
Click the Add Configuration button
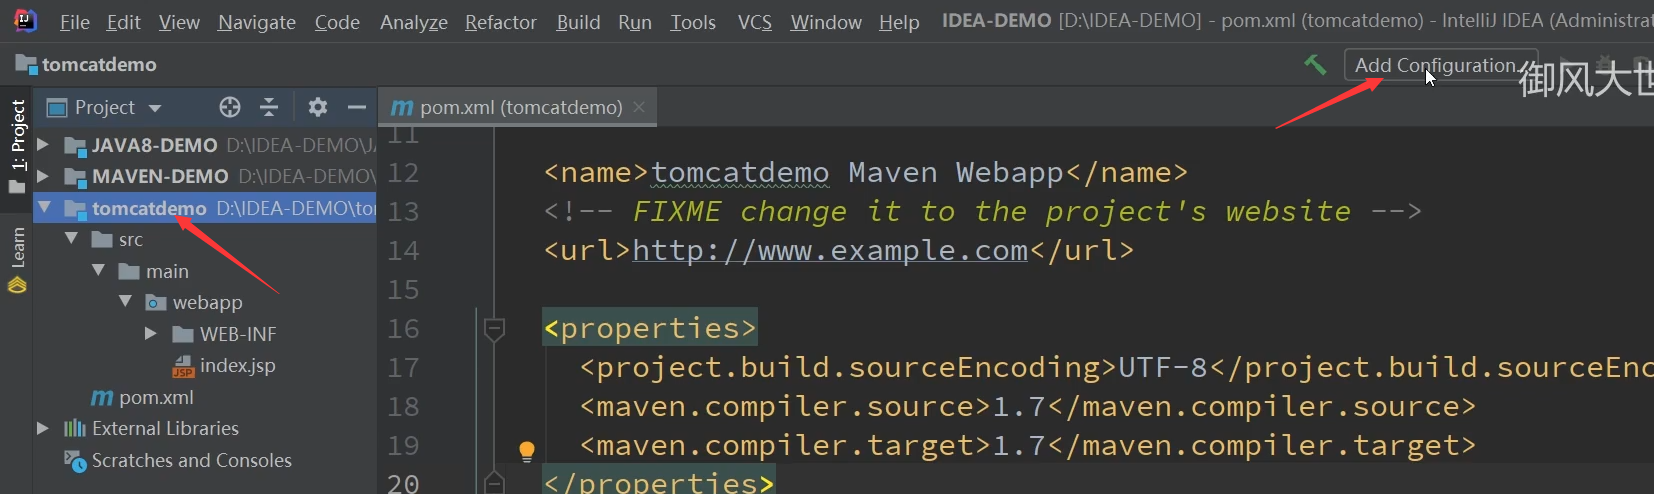click(x=1439, y=65)
